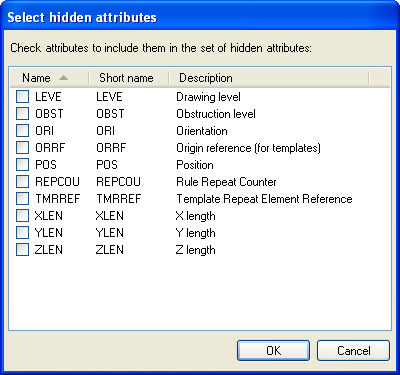Select POS in the Short name column
The height and width of the screenshot is (375, 400).
coord(107,165)
